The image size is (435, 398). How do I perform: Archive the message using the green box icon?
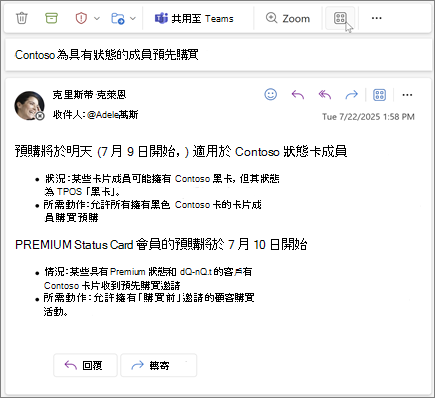51,18
